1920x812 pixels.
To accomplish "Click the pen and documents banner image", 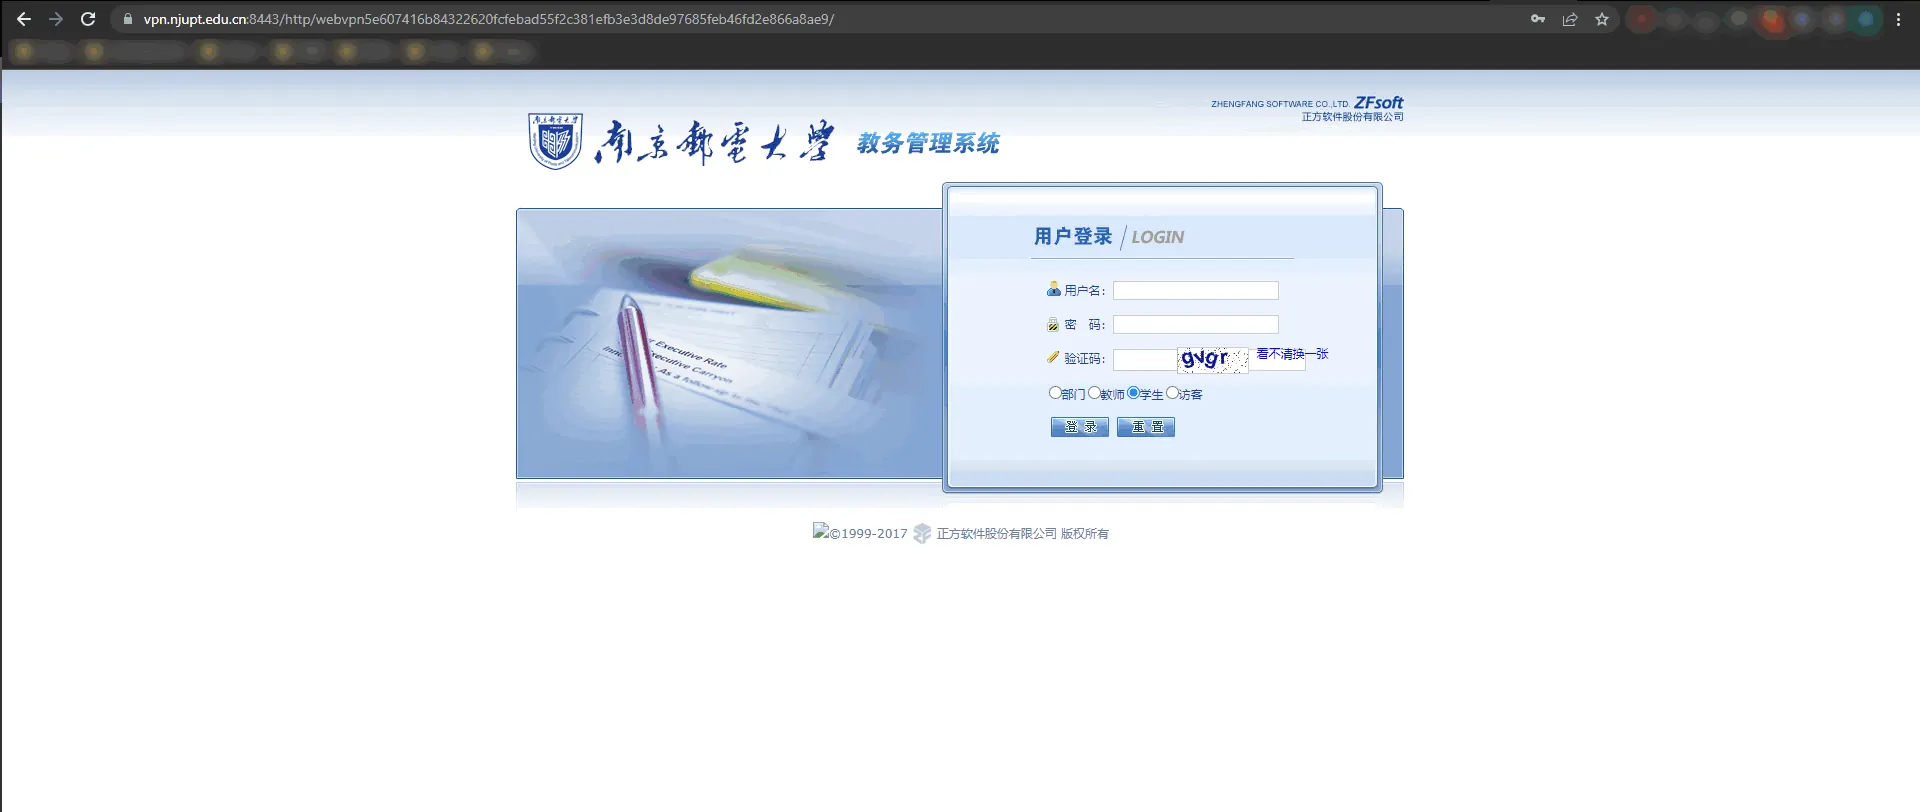I will tap(730, 343).
